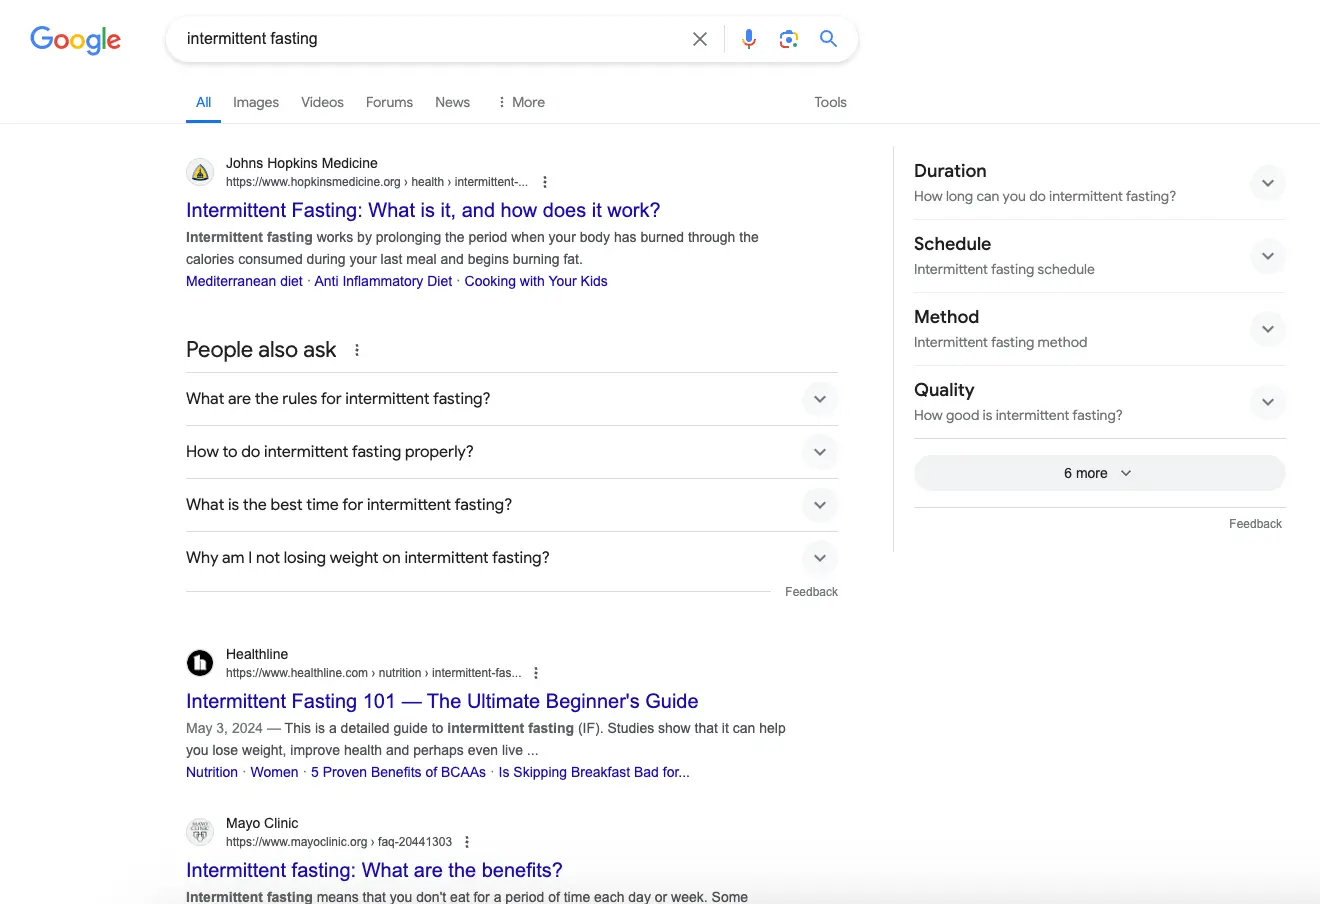1320x904 pixels.
Task: Expand the Method section chevron
Action: pyautogui.click(x=1267, y=329)
